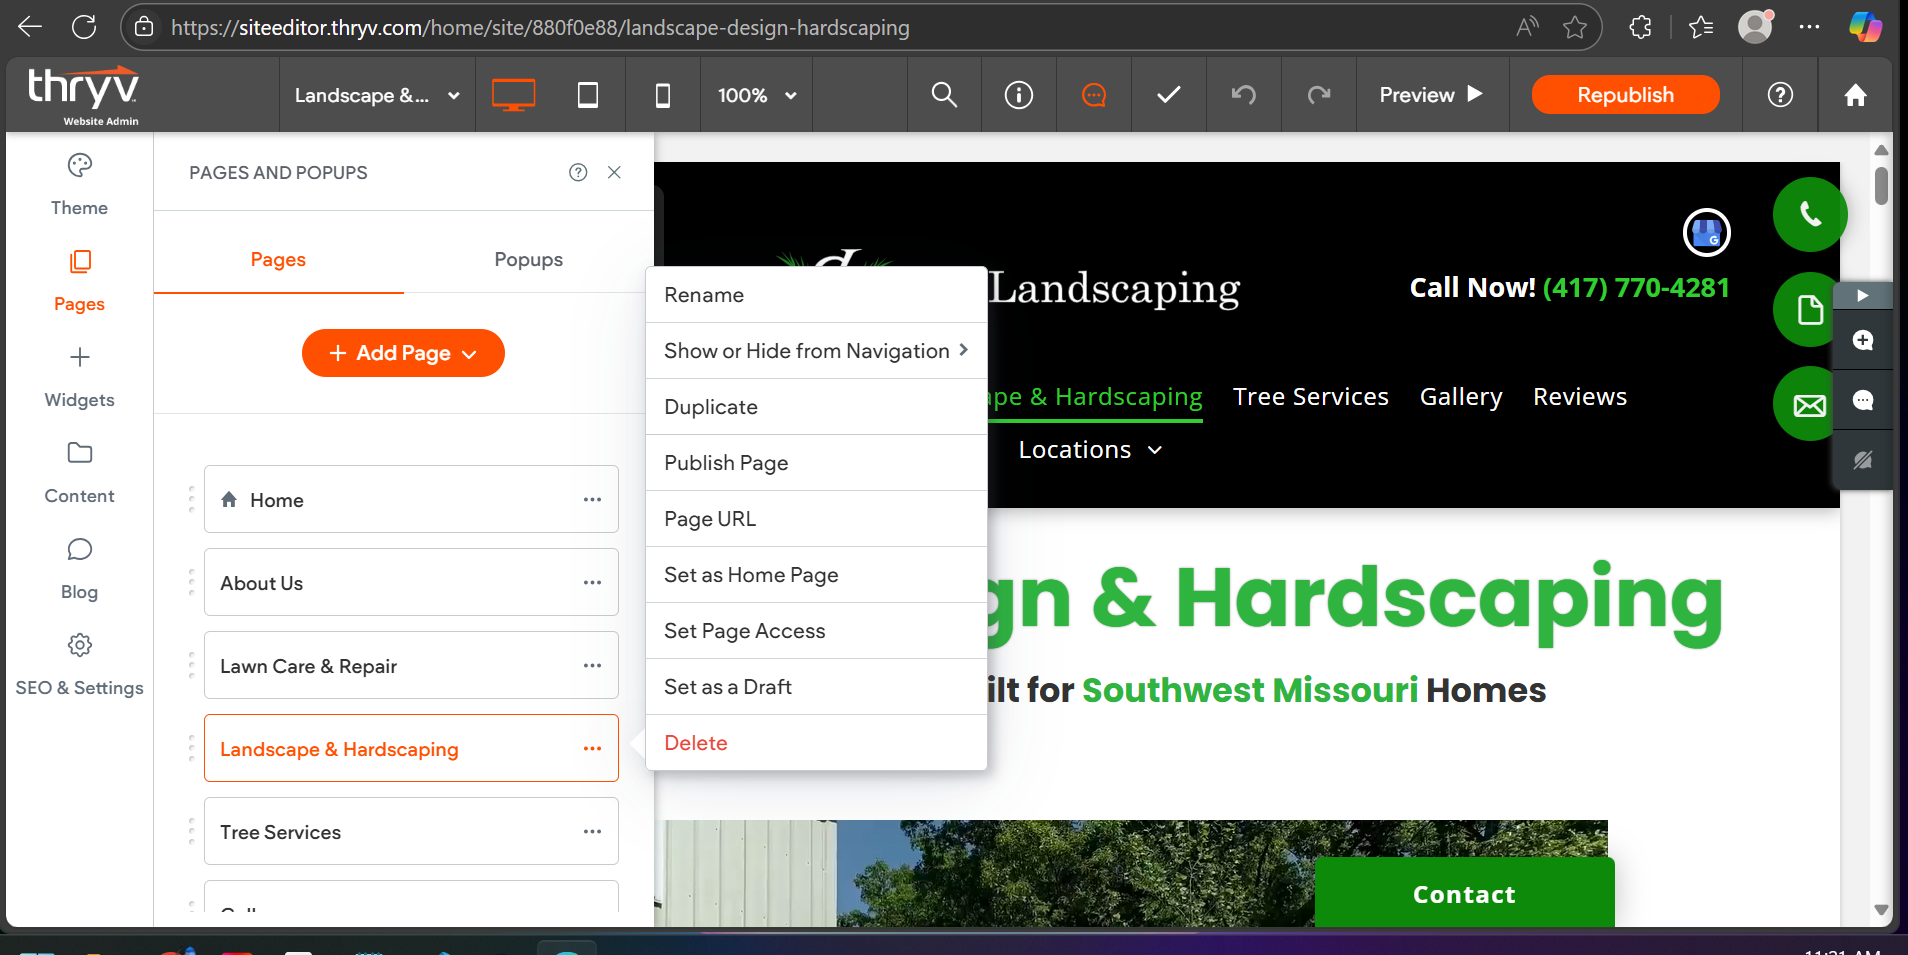Choose Duplicate from the context menu
Viewport: 1908px width, 955px height.
pos(711,407)
